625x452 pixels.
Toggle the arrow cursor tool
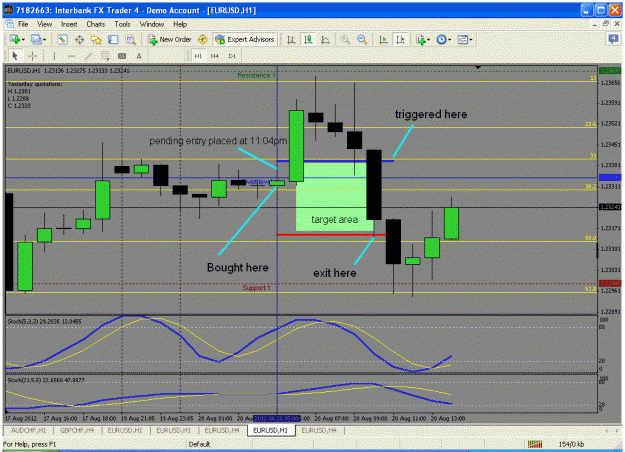[x=15, y=56]
